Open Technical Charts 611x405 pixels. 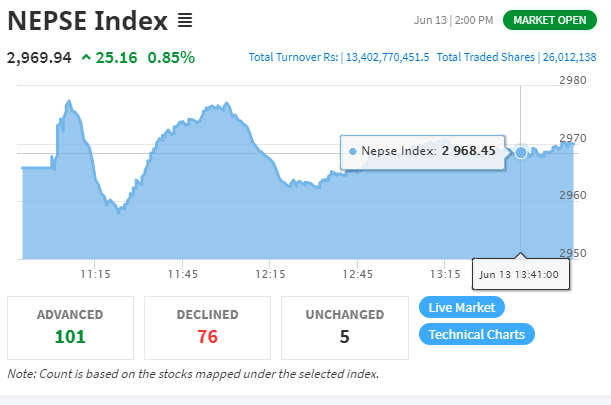click(477, 334)
